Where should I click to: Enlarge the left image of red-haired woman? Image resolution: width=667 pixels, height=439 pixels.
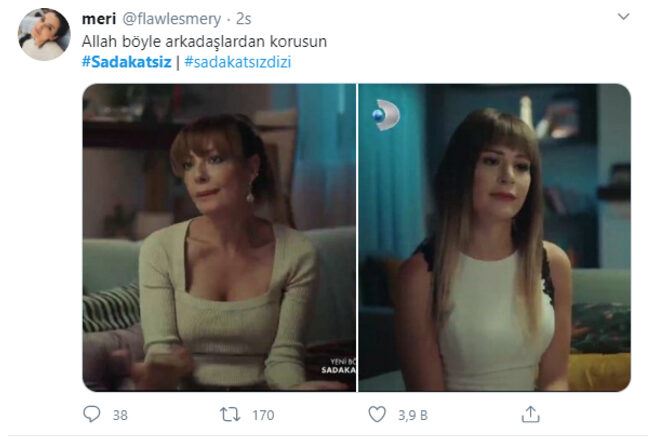[219, 237]
